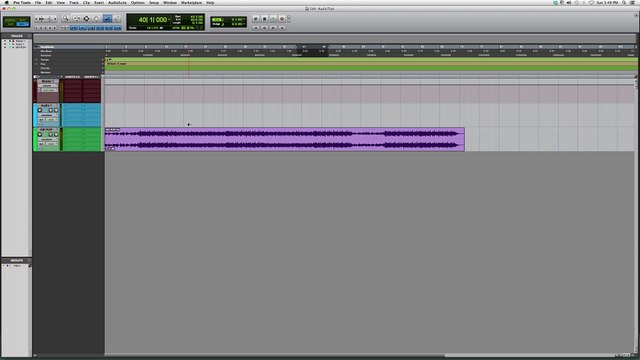Click the Rewind transport button
The width and height of the screenshot is (640, 360).
click(264, 27)
